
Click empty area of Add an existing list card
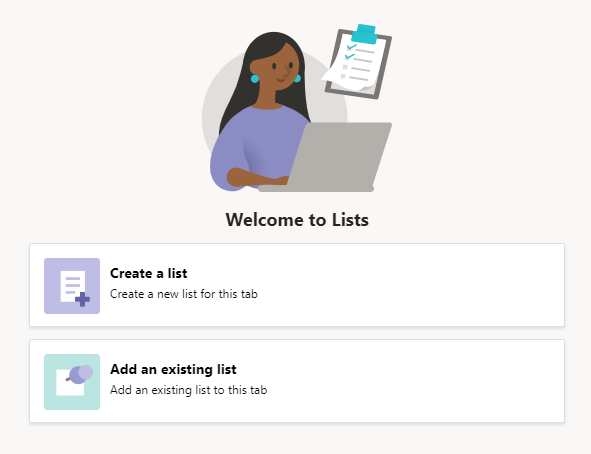tap(415, 381)
